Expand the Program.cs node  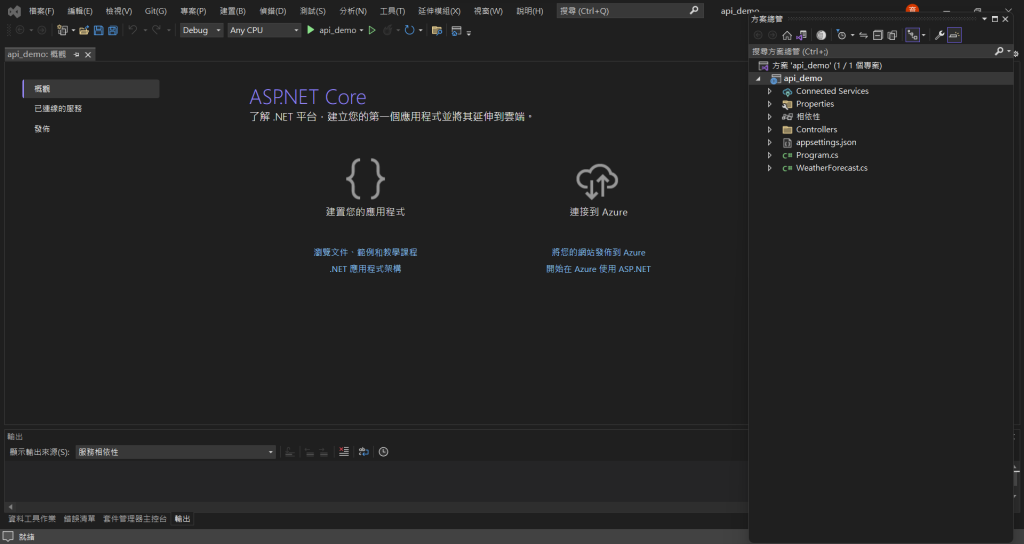pos(770,155)
